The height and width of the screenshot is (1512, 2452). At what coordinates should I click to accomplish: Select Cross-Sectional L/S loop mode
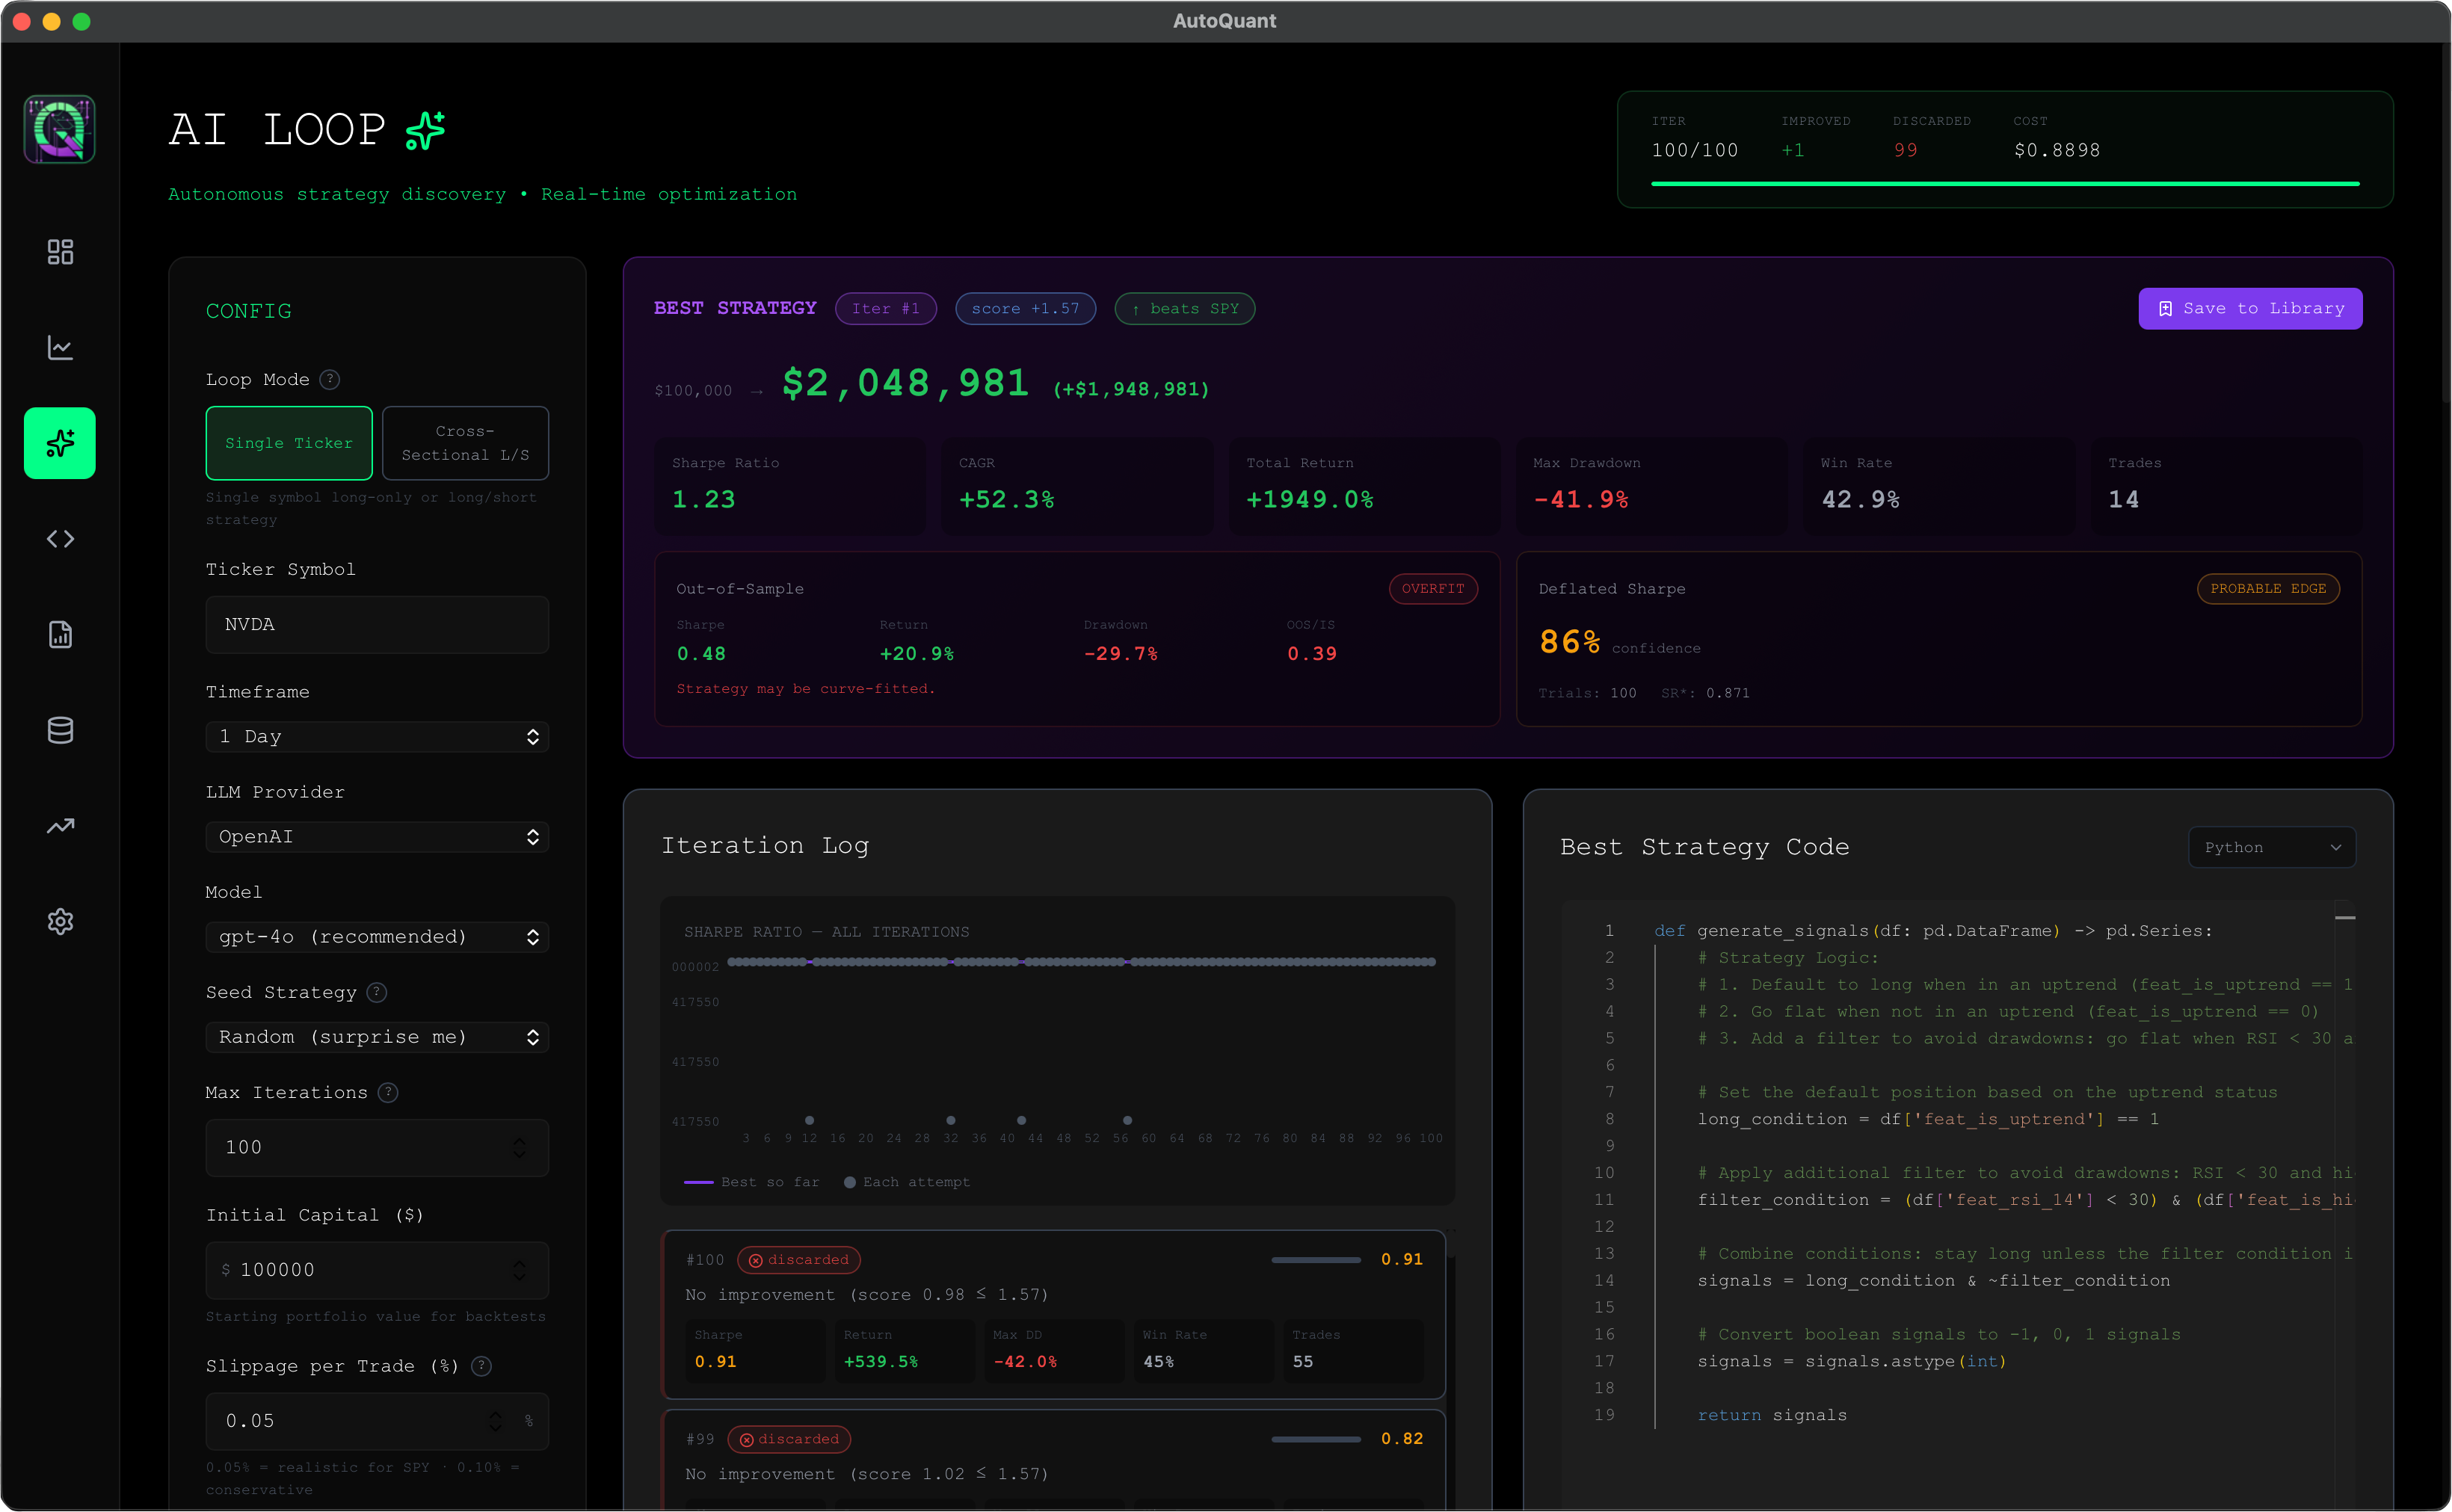(x=465, y=443)
